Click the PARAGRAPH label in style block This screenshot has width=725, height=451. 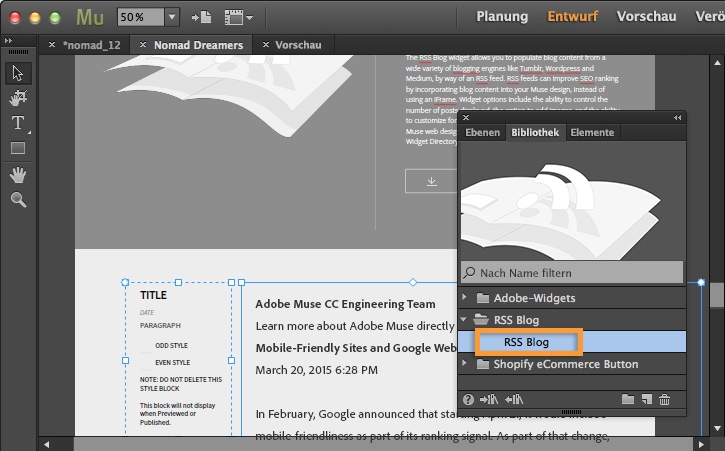(160, 326)
